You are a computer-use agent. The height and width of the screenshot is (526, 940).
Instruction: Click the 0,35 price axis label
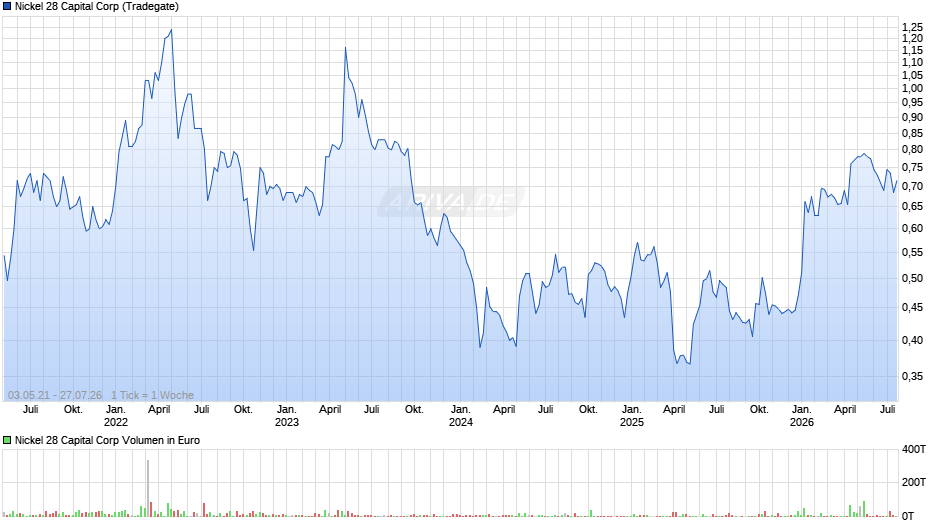pyautogui.click(x=912, y=377)
